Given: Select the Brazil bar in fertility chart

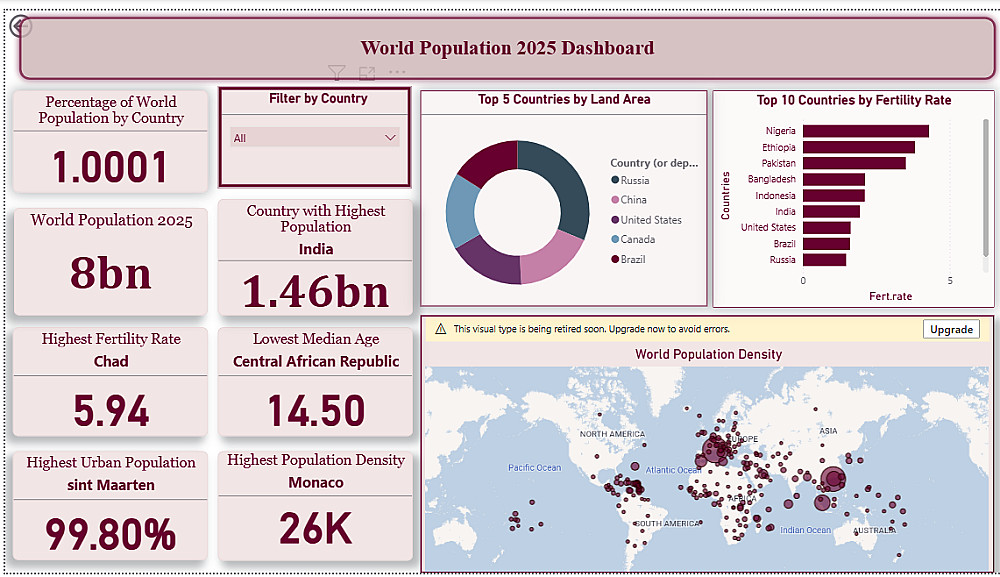Looking at the screenshot, I should point(826,244).
